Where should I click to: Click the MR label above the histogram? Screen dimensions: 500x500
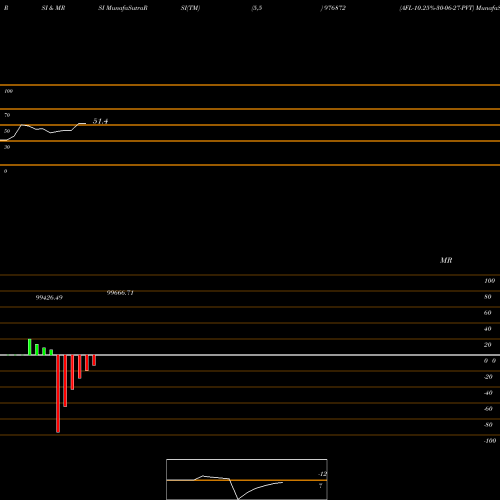446,260
